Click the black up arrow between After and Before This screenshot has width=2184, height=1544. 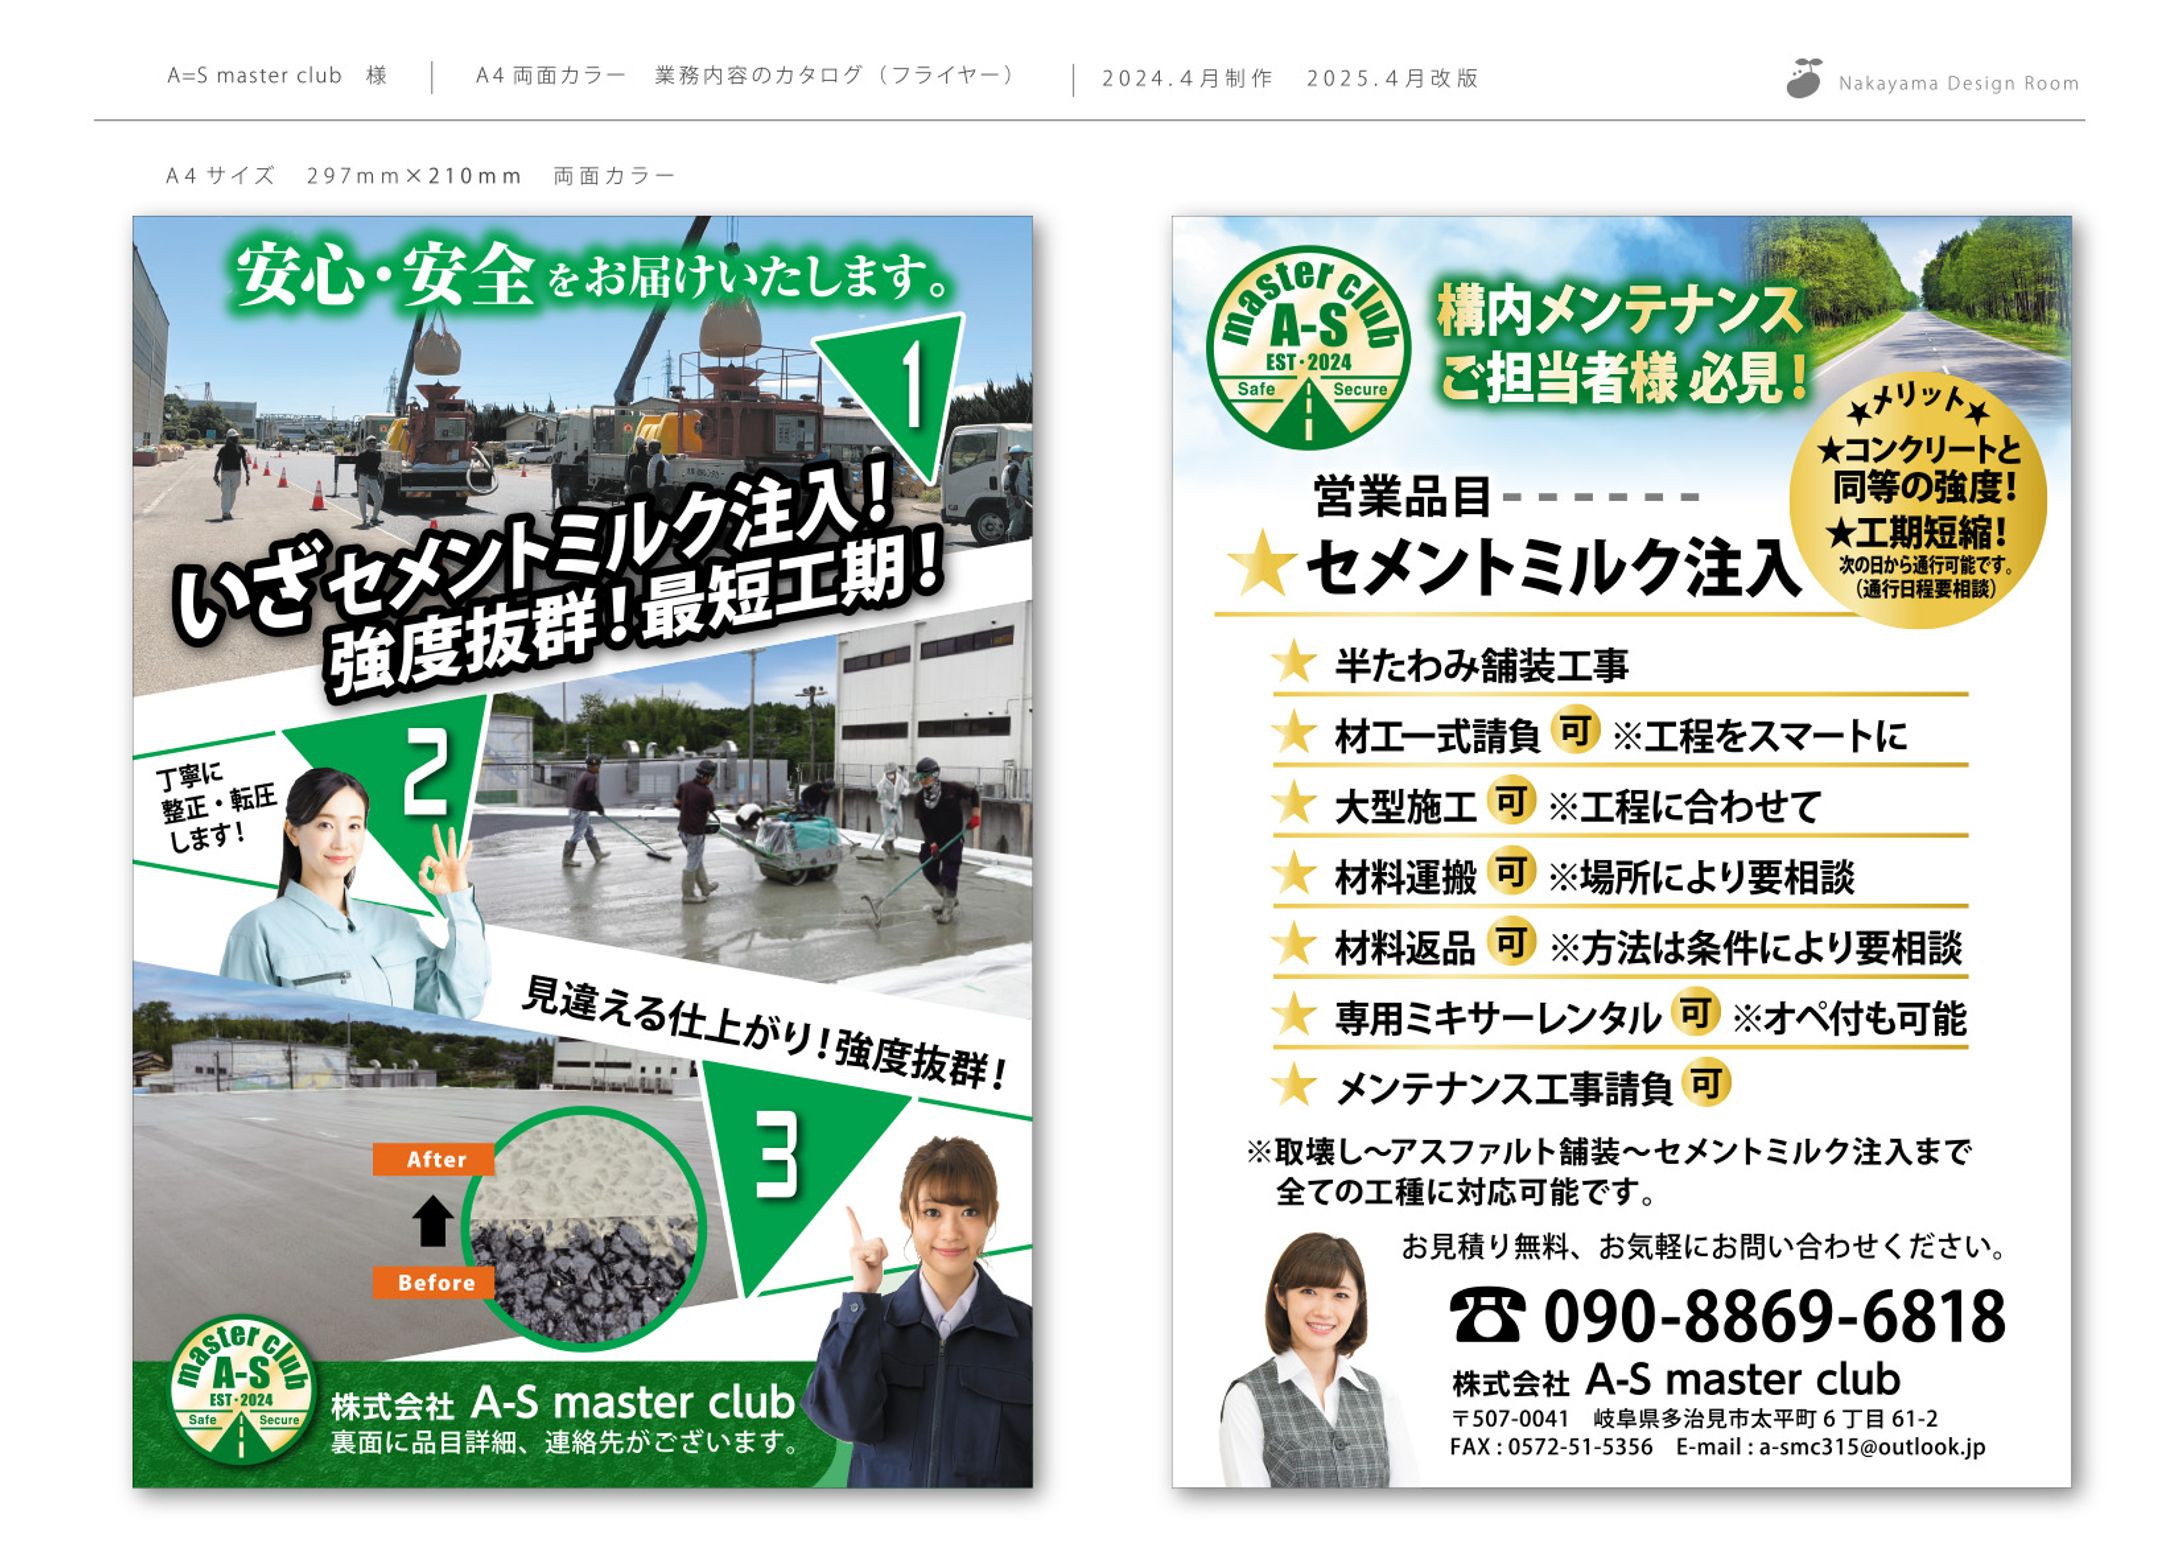[432, 1221]
